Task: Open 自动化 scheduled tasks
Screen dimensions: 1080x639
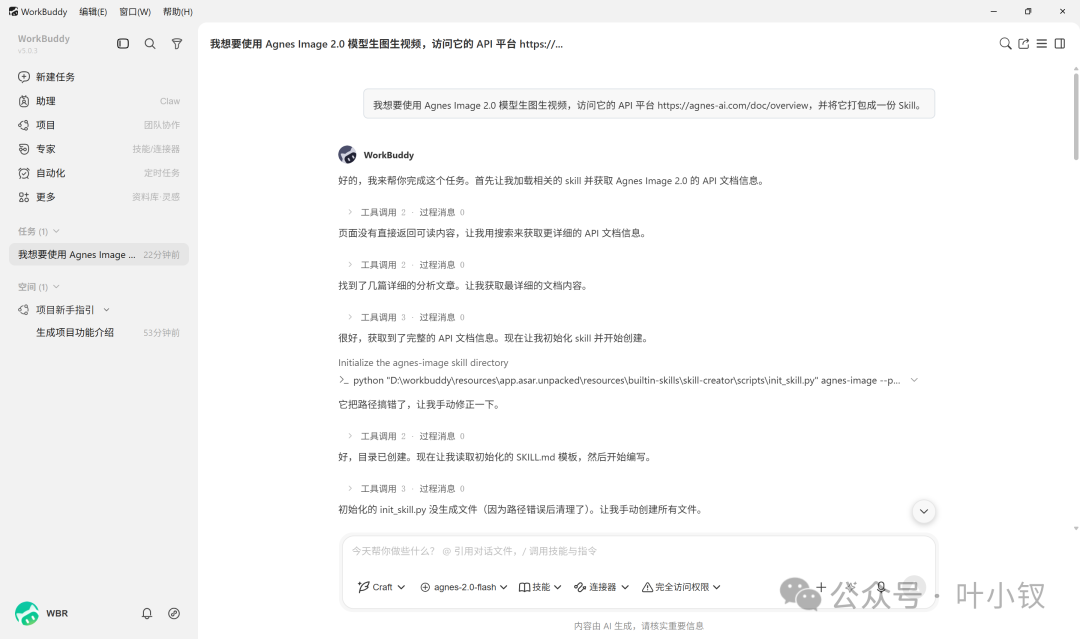Action: [98, 173]
